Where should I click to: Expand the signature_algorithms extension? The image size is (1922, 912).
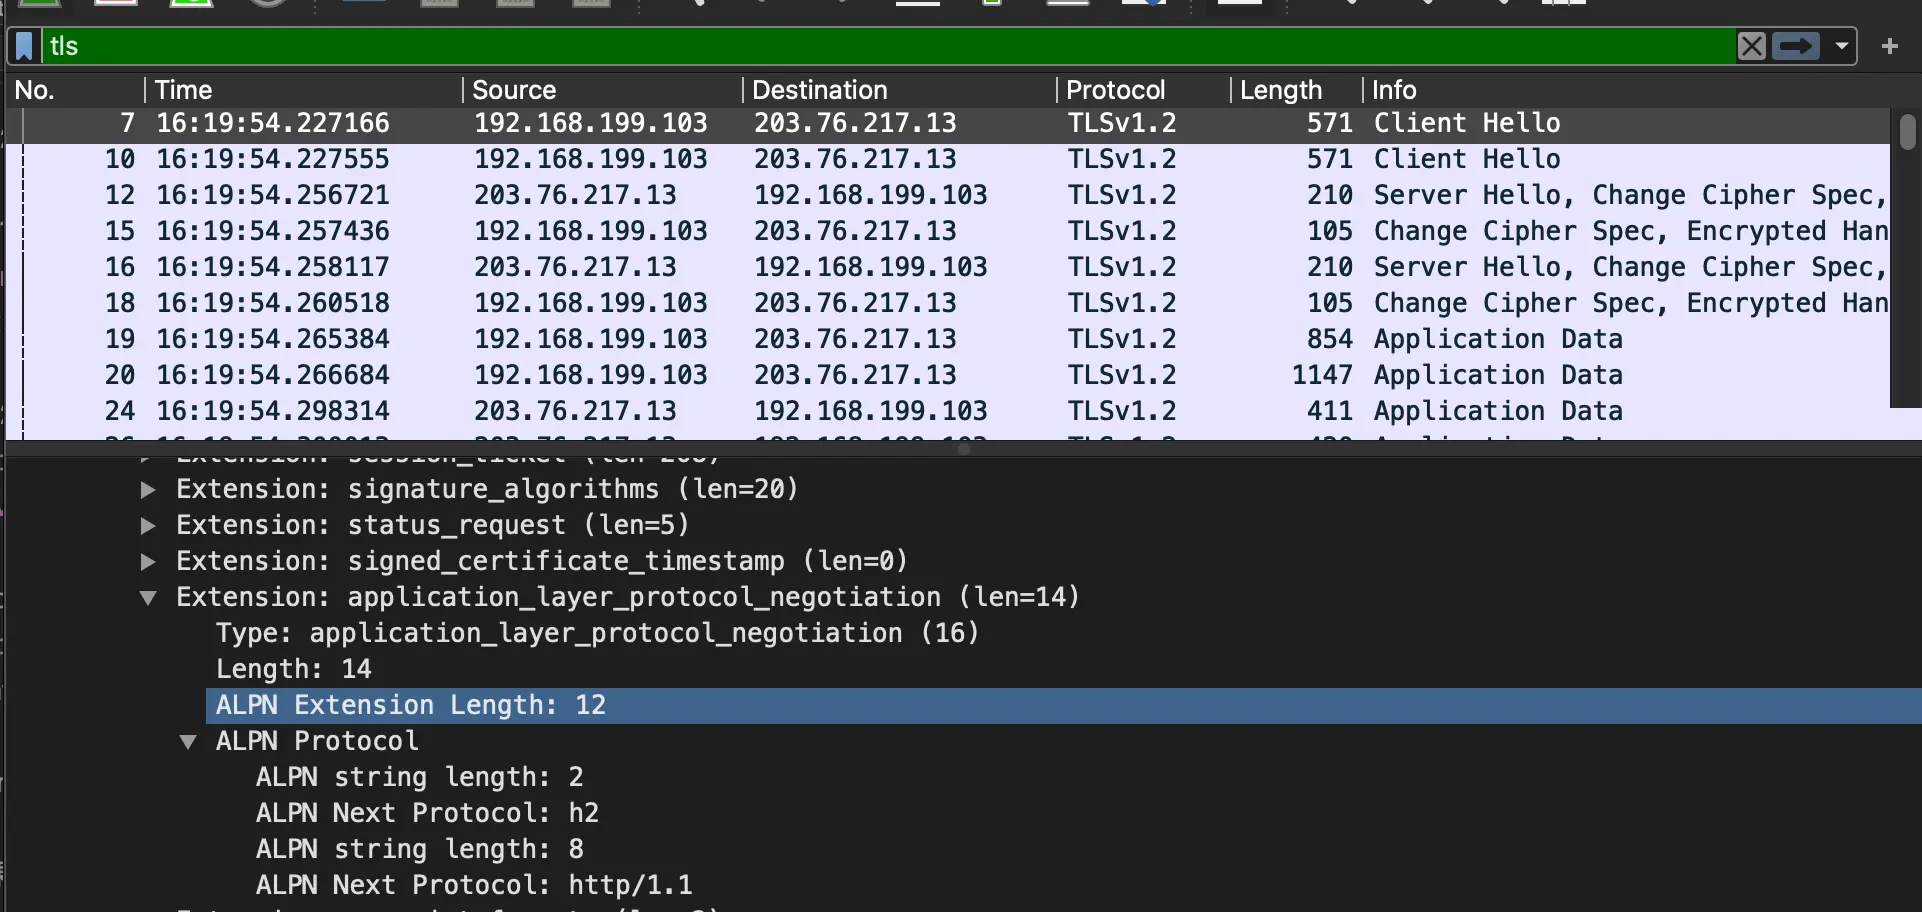pos(148,490)
